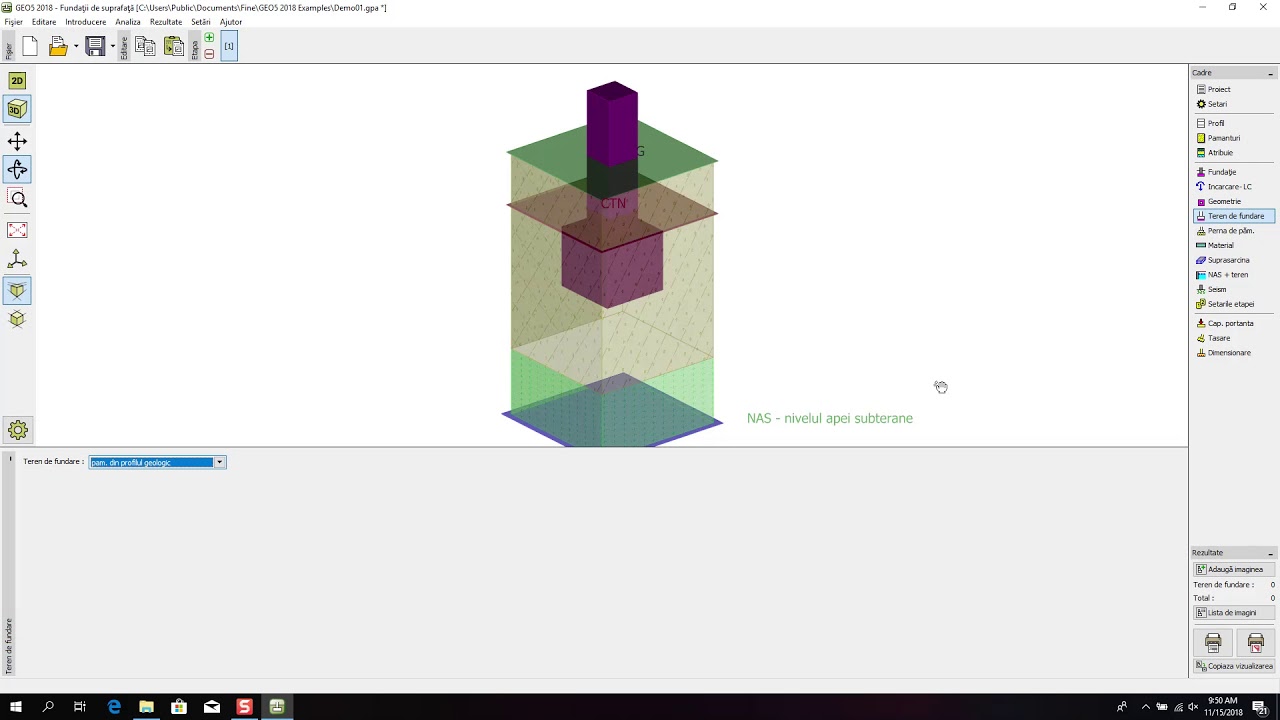
Task: Open the Seism frame
Action: (1234, 289)
